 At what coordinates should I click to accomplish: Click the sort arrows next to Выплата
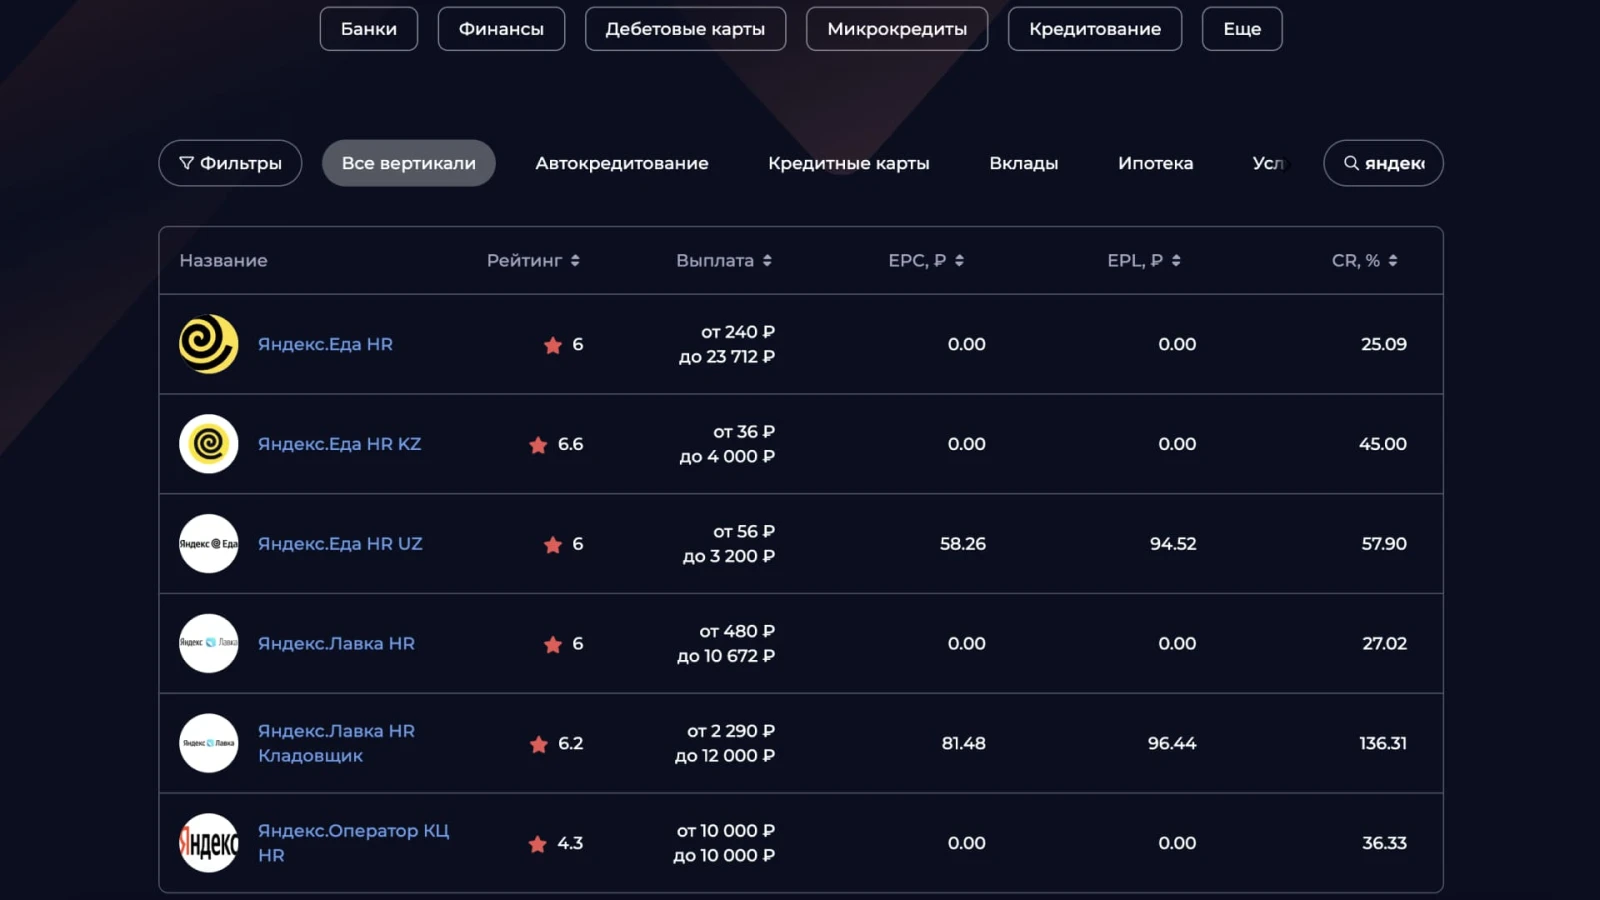pyautogui.click(x=767, y=260)
